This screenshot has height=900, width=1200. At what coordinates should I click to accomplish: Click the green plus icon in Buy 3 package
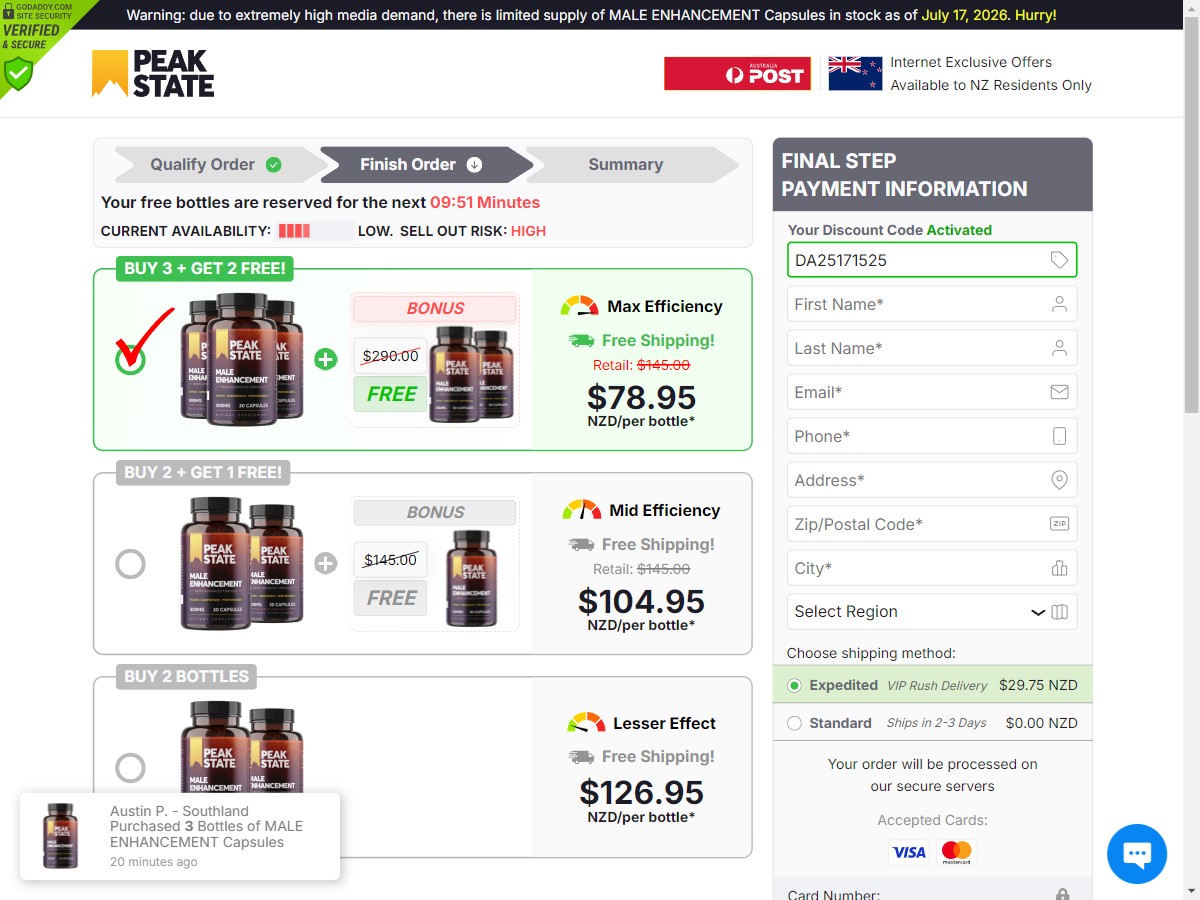click(x=326, y=359)
